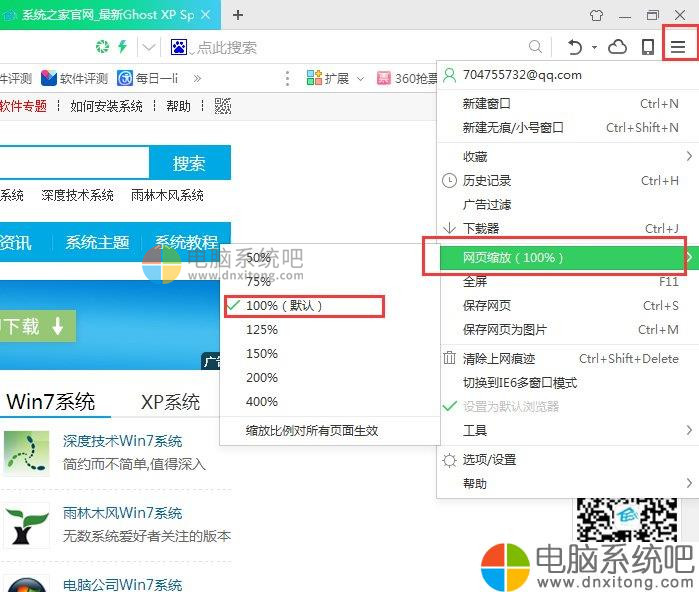
Task: Select the checked 100%（默认）zoom option
Action: point(330,305)
